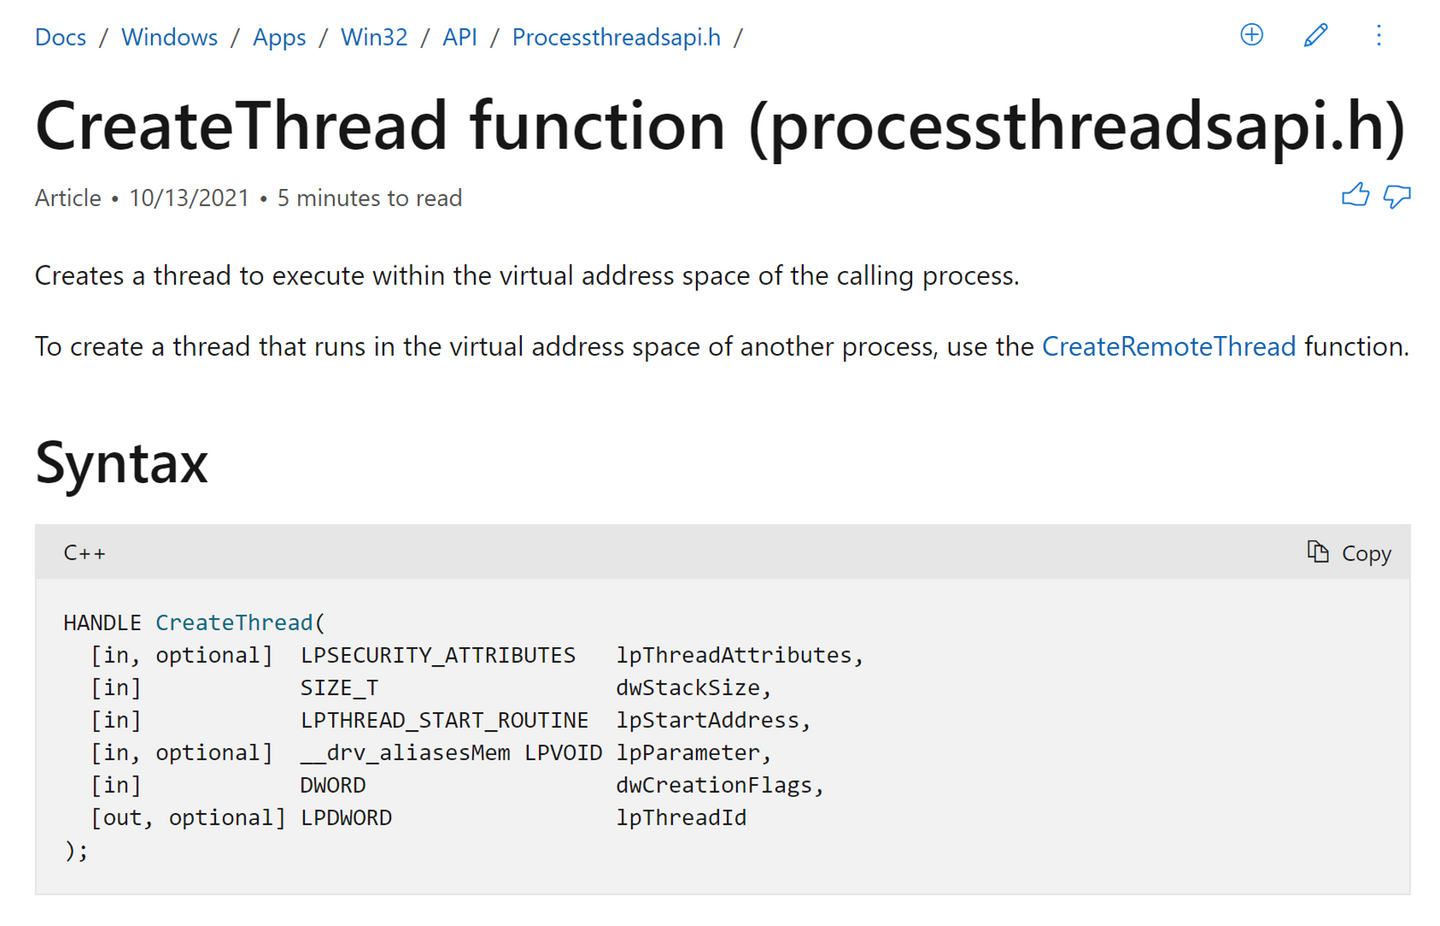Click the edit pencil icon
1440x926 pixels.
[1316, 35]
